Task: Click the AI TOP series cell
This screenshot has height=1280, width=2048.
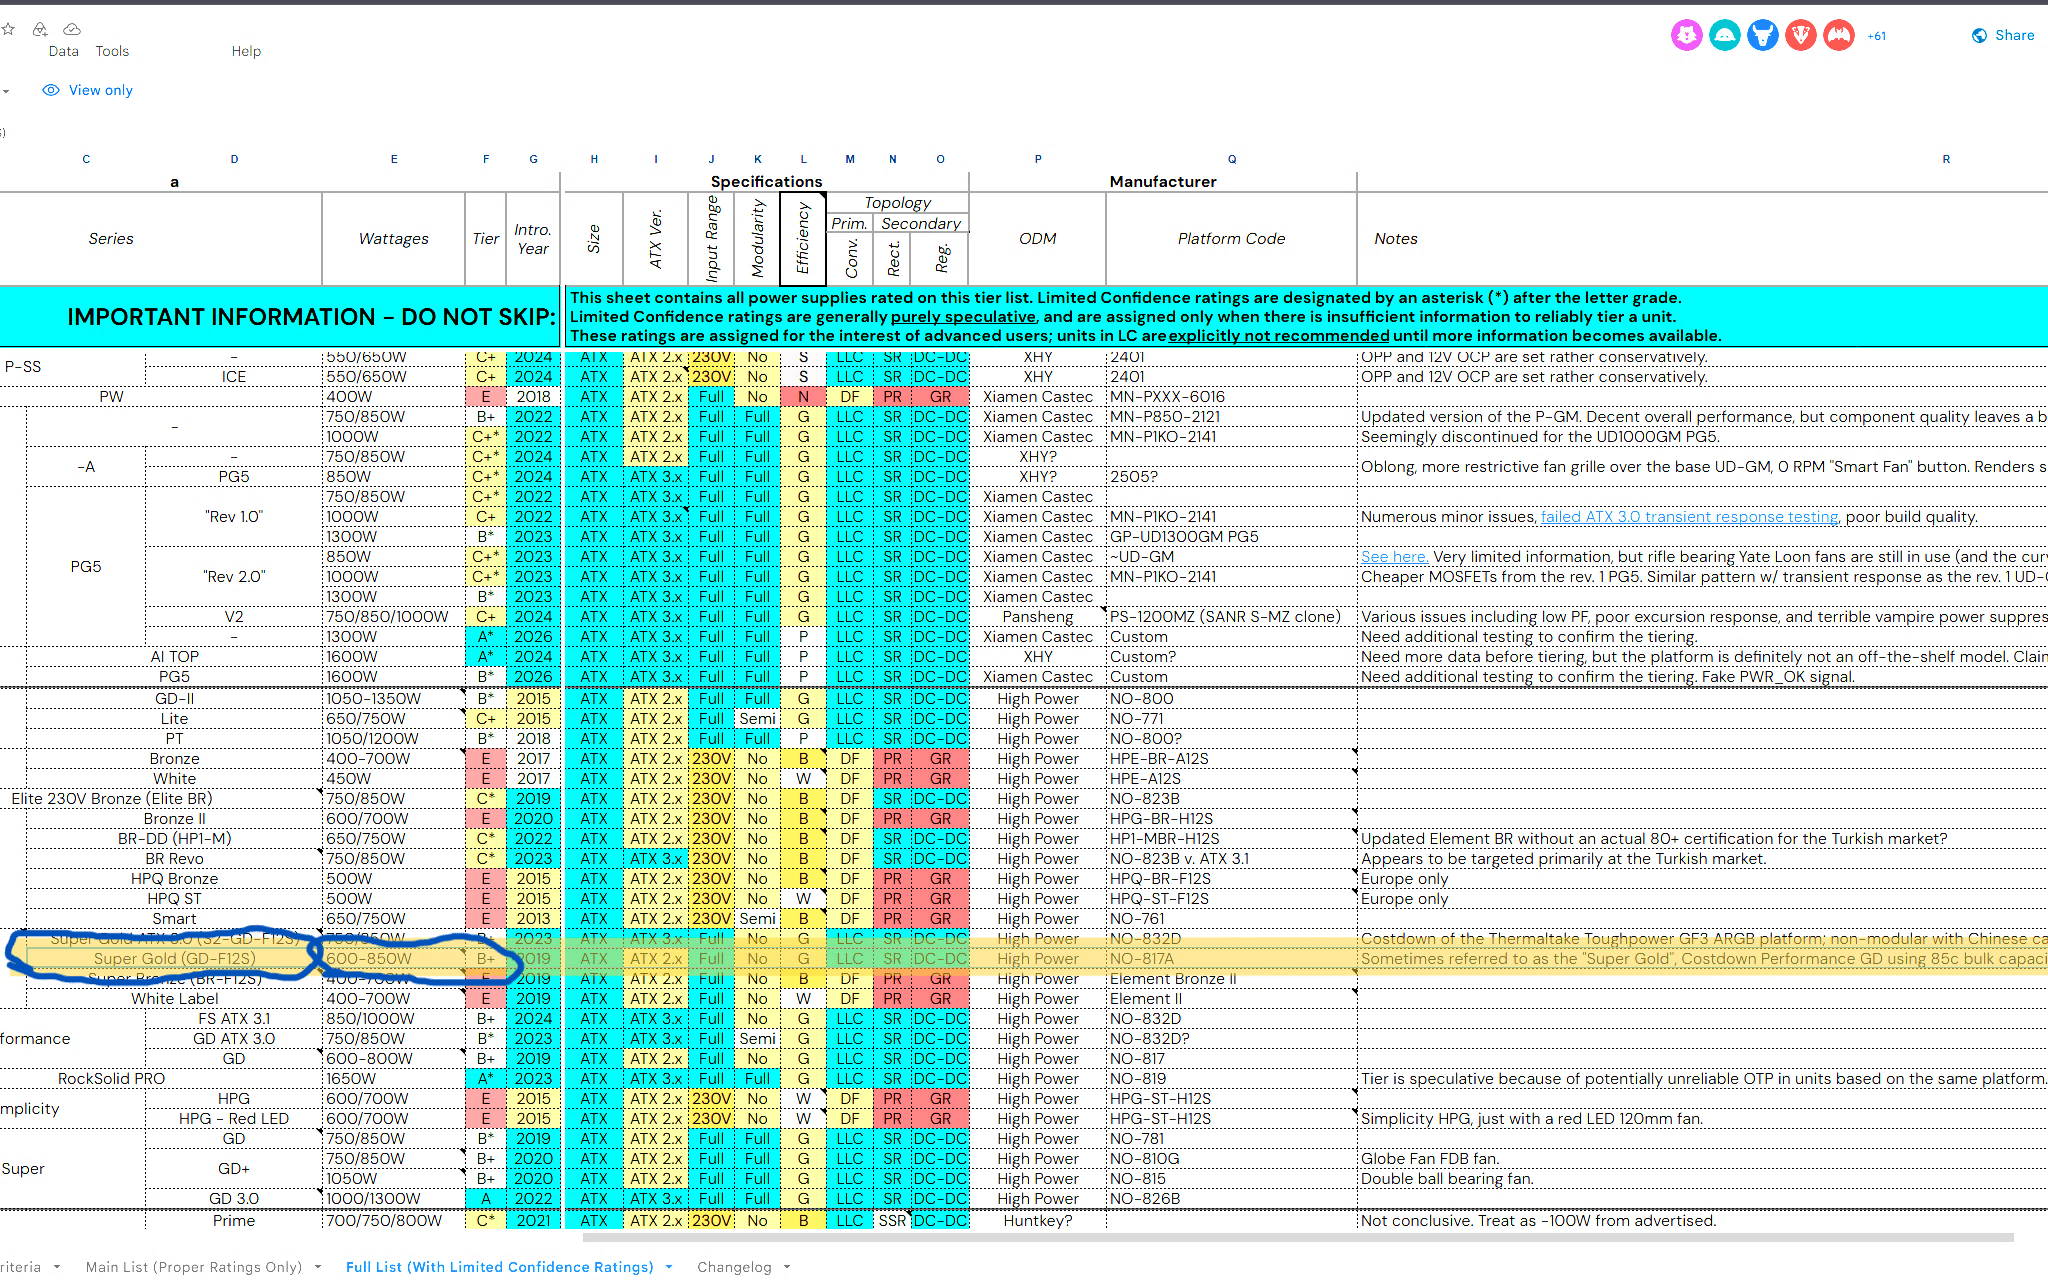Action: pyautogui.click(x=175, y=657)
